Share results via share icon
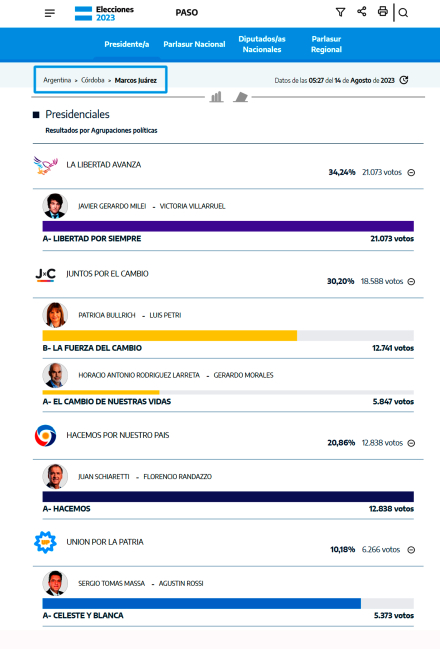The height and width of the screenshot is (649, 440). point(362,11)
